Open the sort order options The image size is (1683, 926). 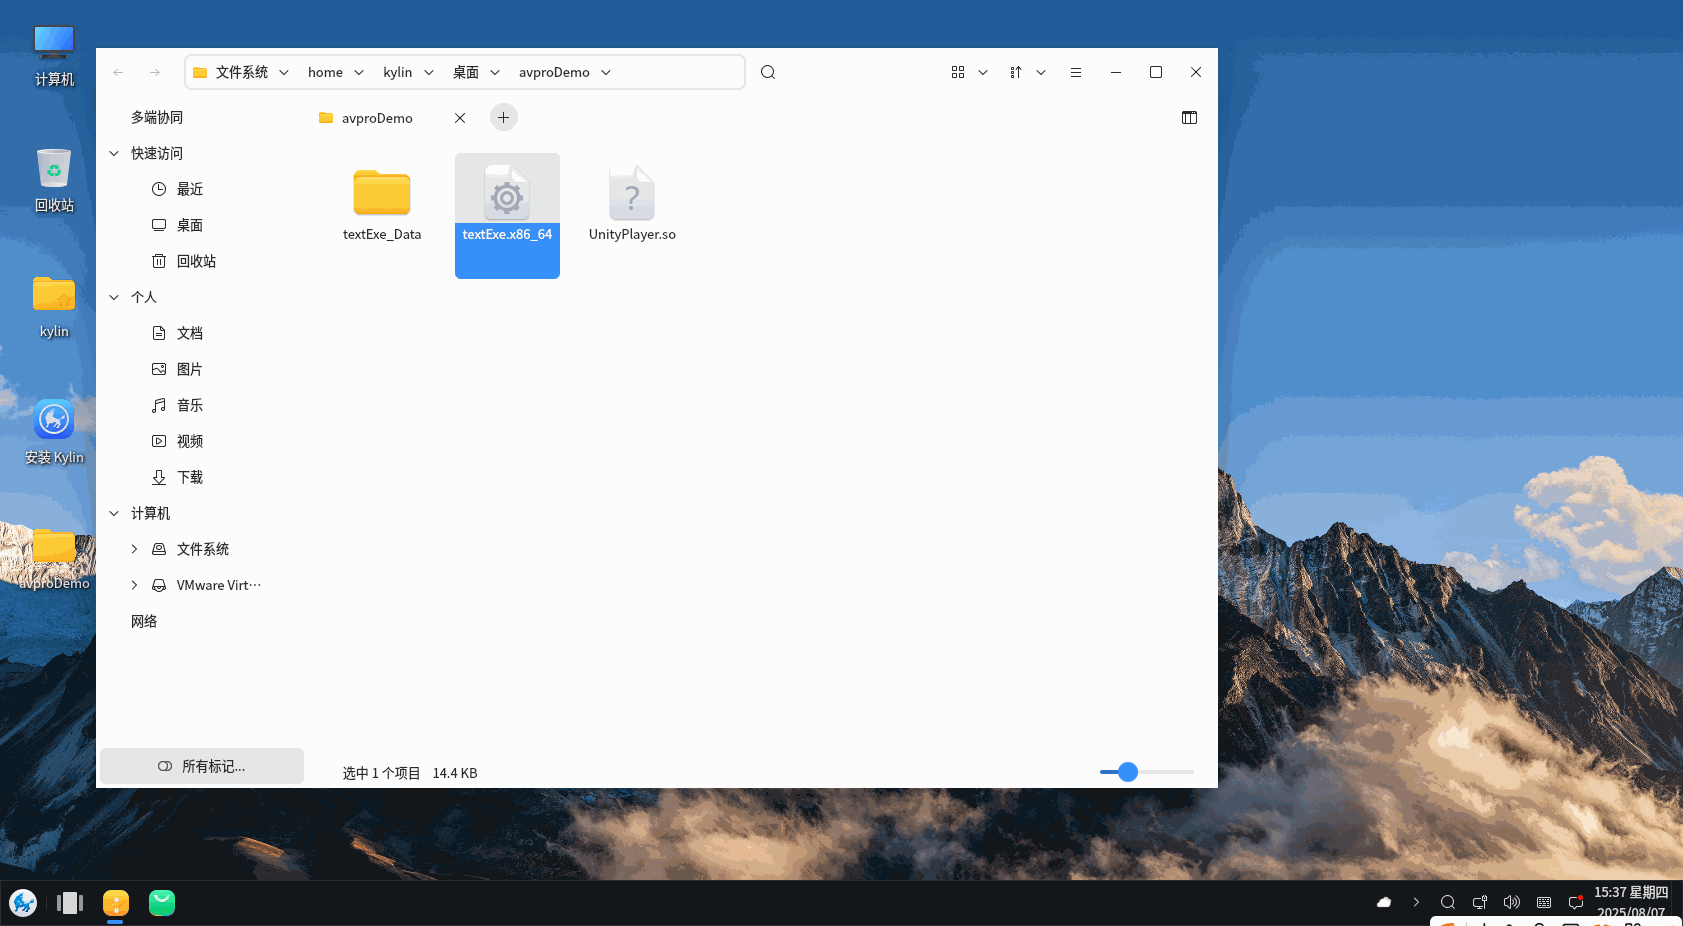1016,72
